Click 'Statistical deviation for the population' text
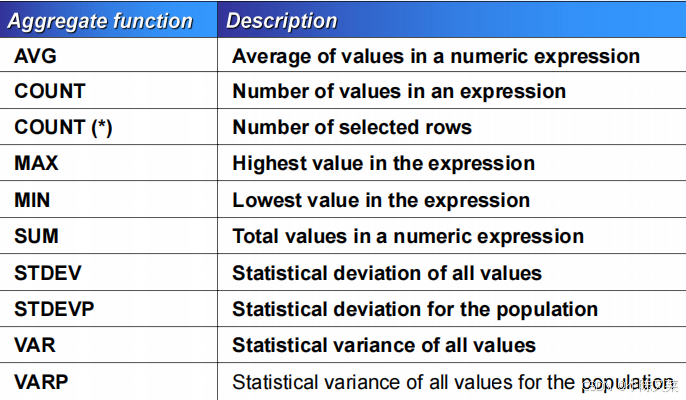 [x=415, y=309]
